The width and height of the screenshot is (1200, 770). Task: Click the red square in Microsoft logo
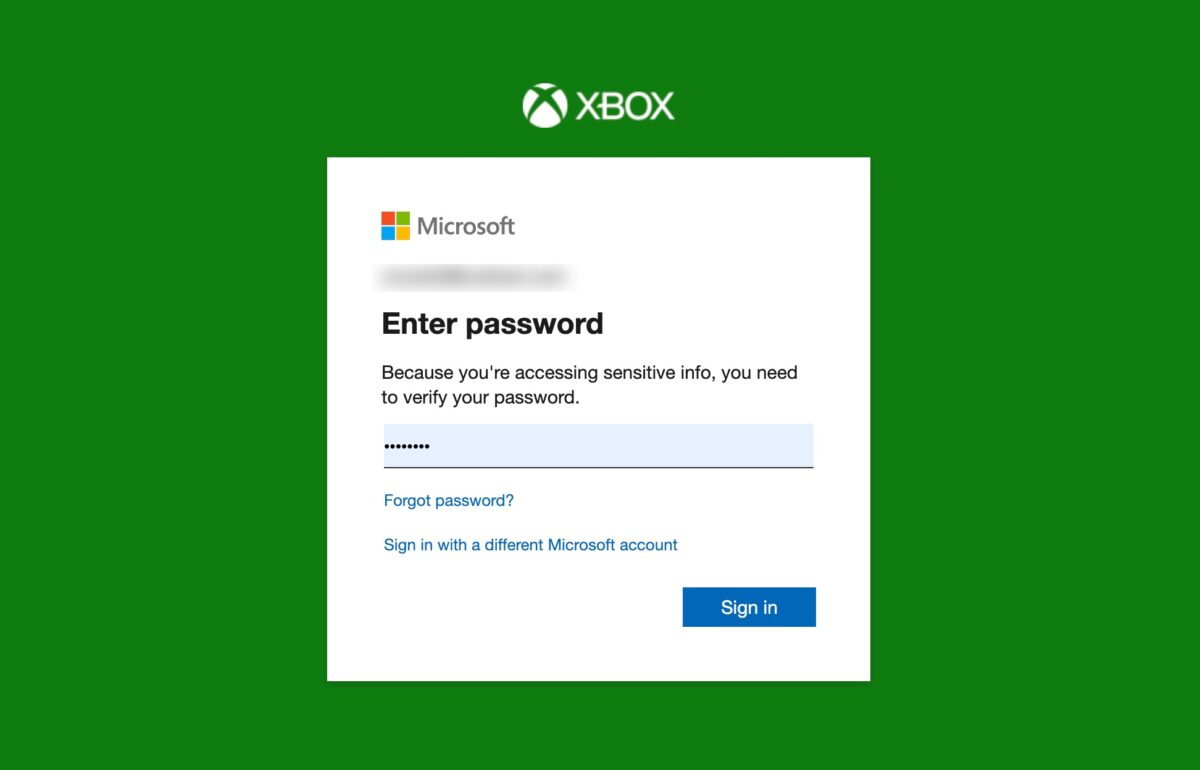pyautogui.click(x=388, y=218)
